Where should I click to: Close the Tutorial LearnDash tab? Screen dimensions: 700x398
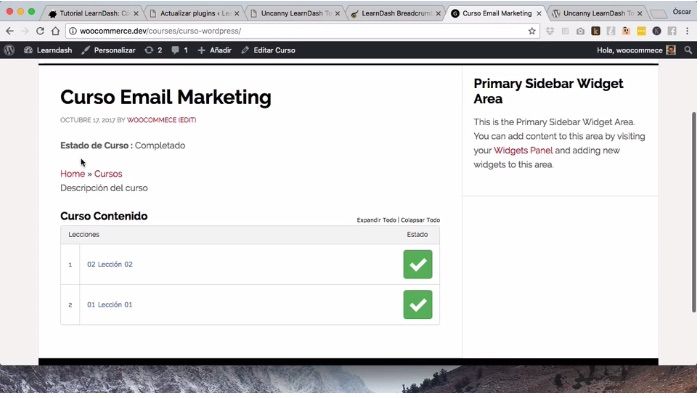point(136,13)
